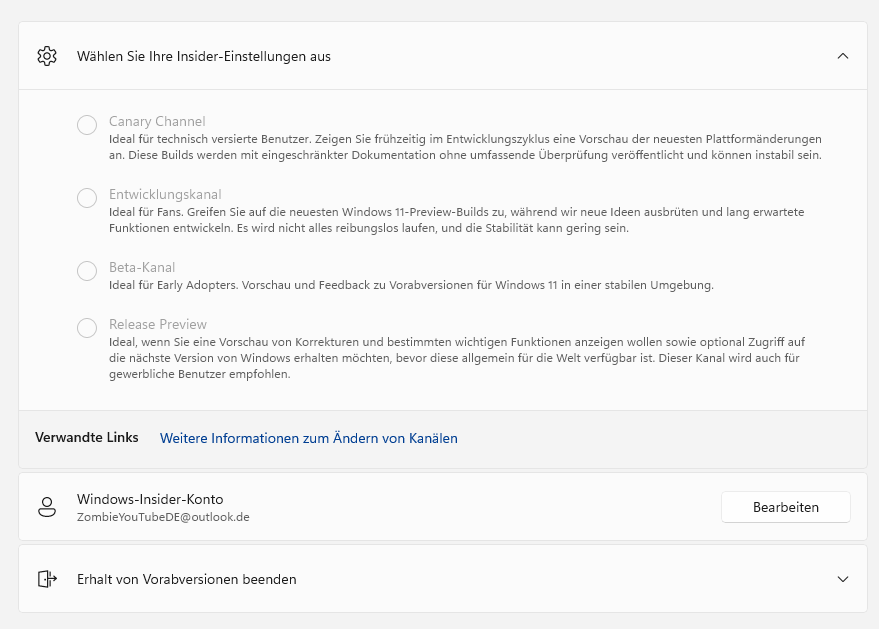Screen dimensions: 879x629
Task: Click the Release Preview label text
Action: coord(158,325)
